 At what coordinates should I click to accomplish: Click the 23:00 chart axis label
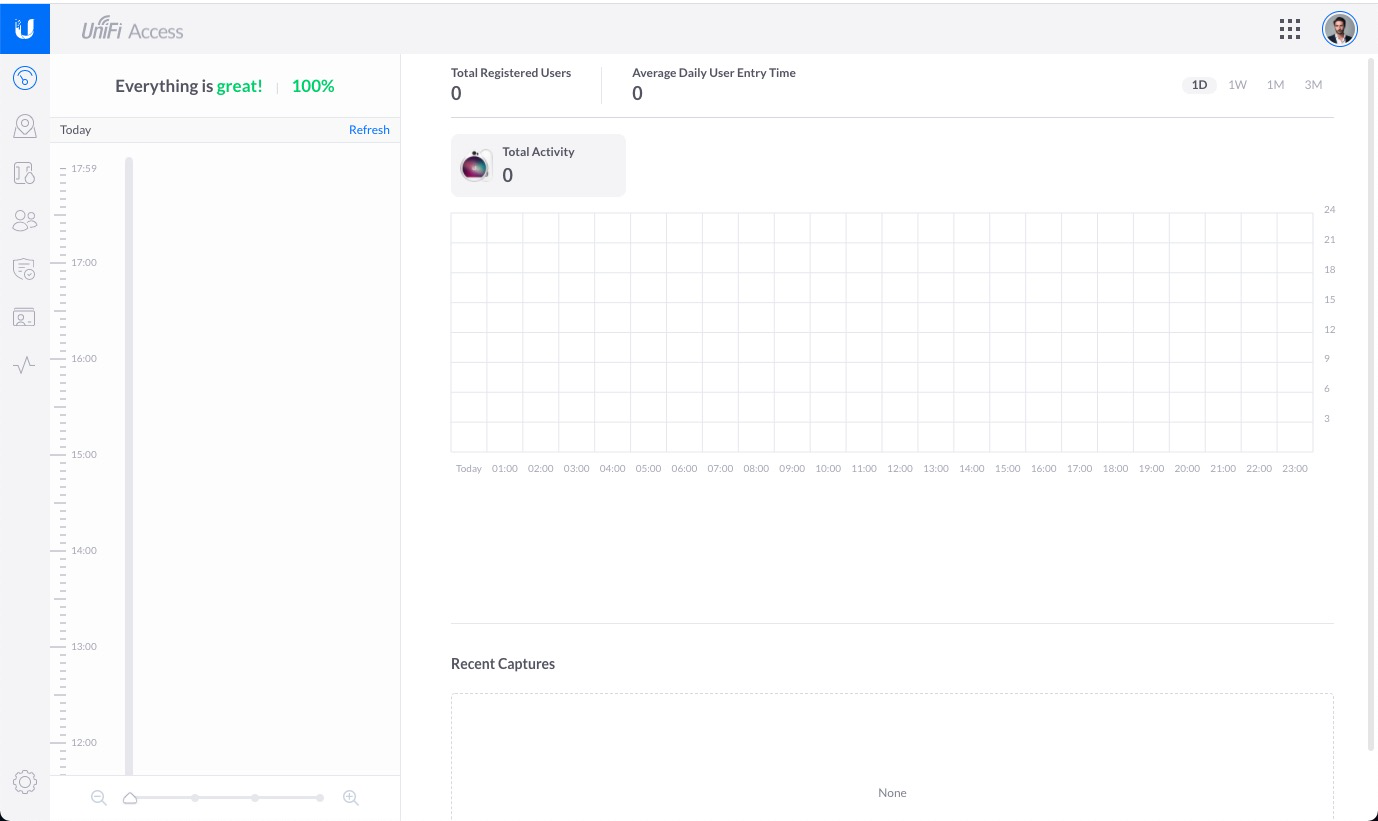pyautogui.click(x=1294, y=468)
